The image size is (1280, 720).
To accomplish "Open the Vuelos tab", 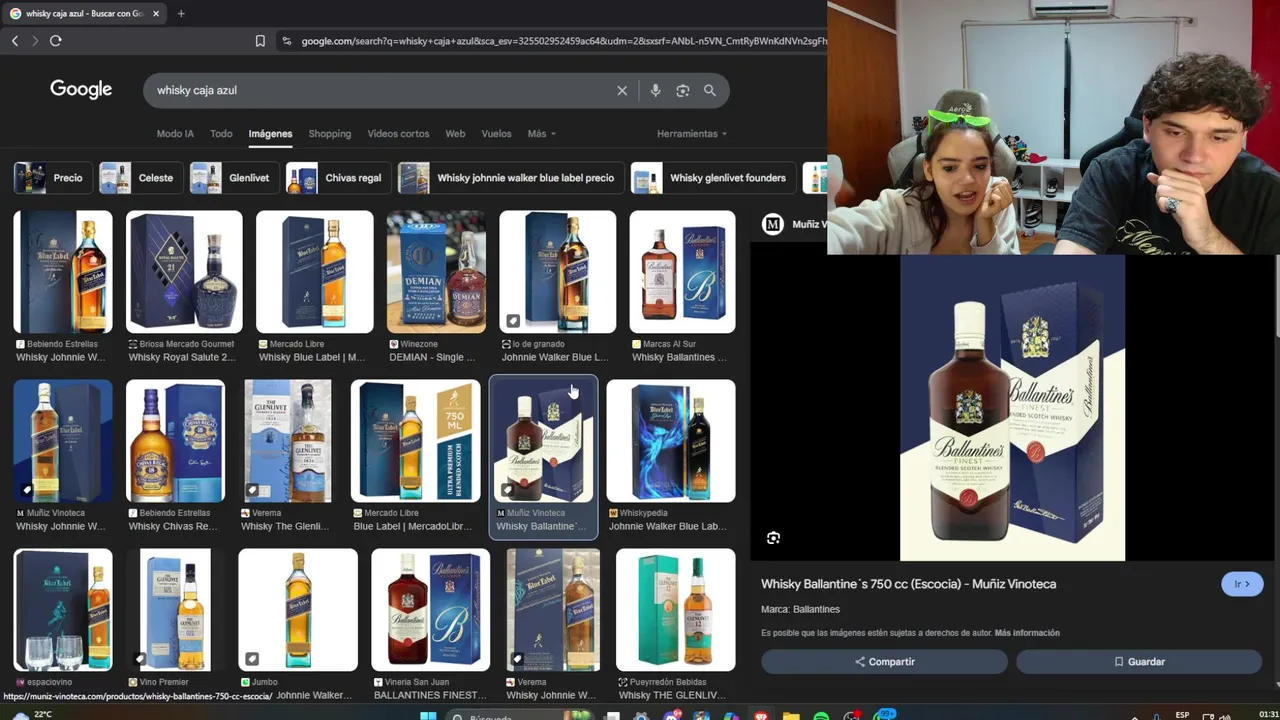I will click(496, 133).
